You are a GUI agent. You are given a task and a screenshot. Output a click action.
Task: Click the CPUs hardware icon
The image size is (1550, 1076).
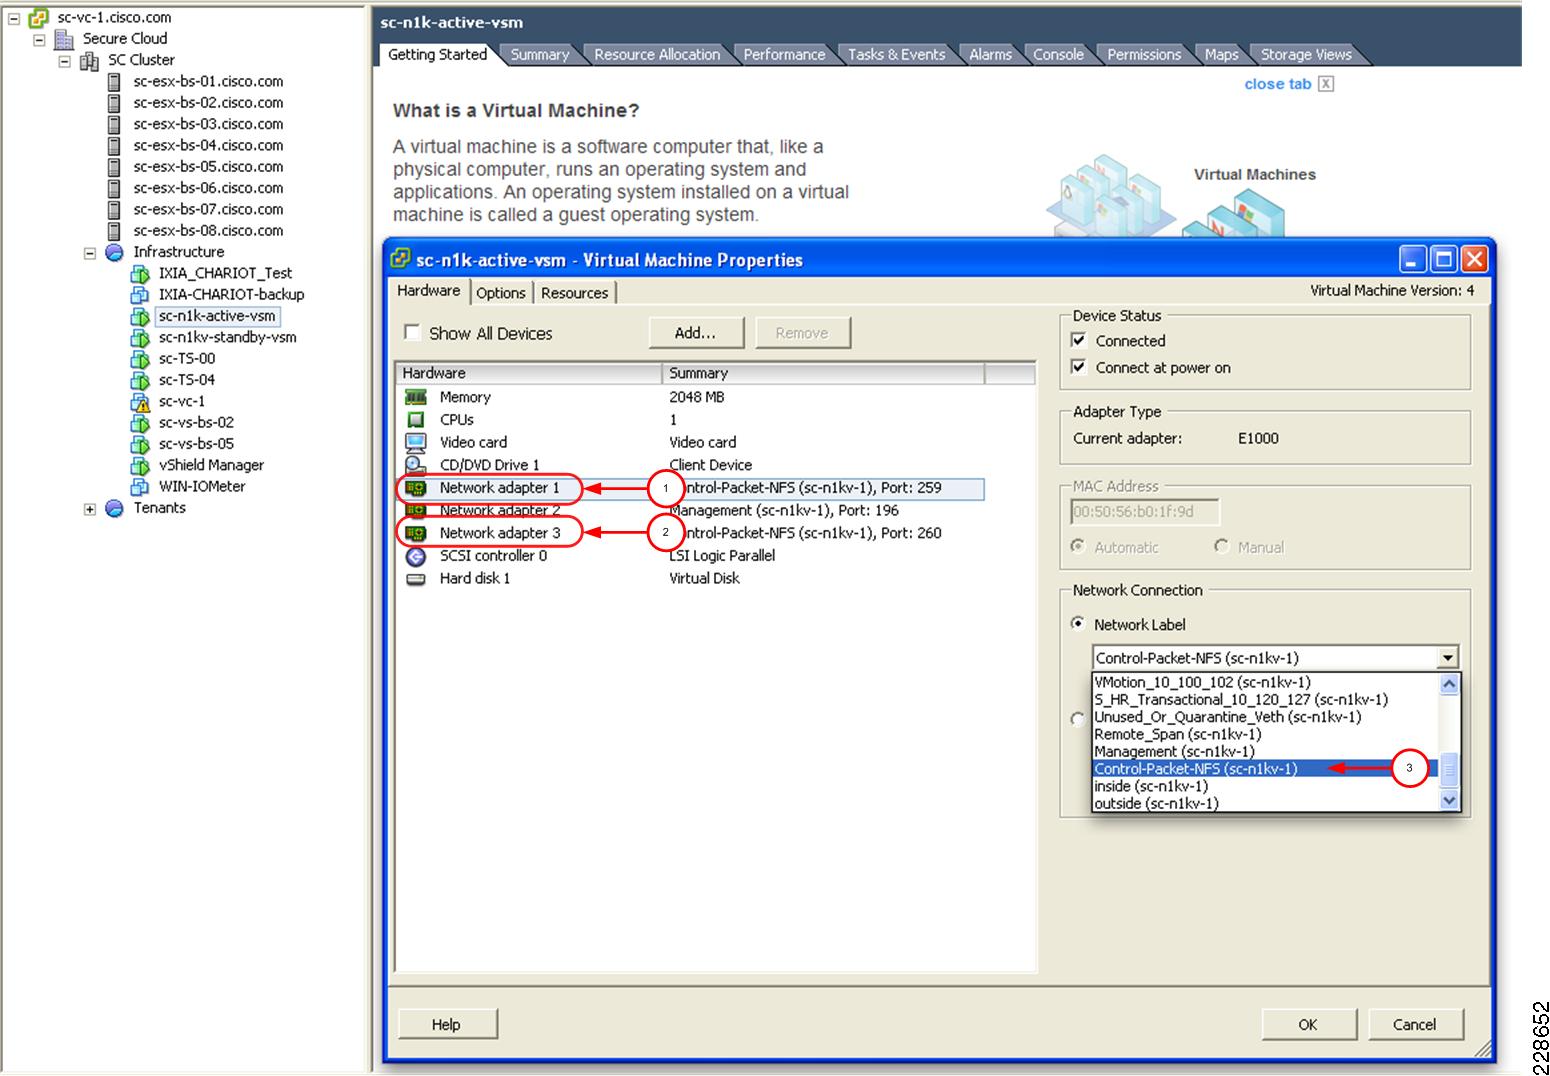coord(416,420)
